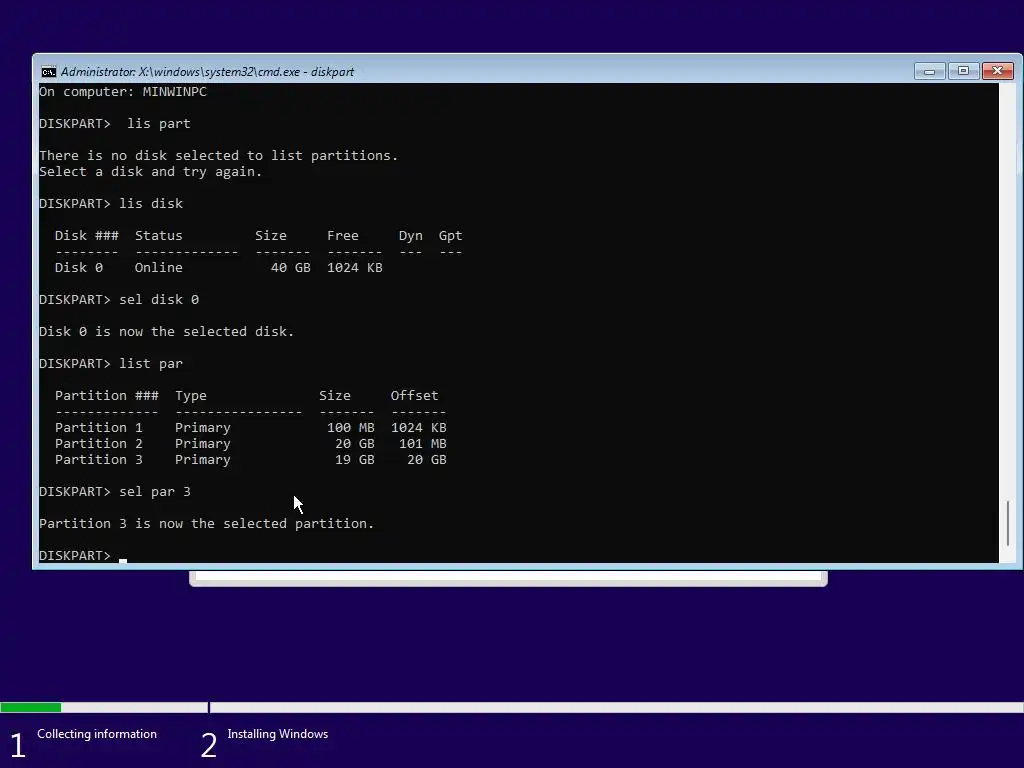Click 'Partition 3 is now the selected partition.'
The height and width of the screenshot is (768, 1024).
[206, 524]
